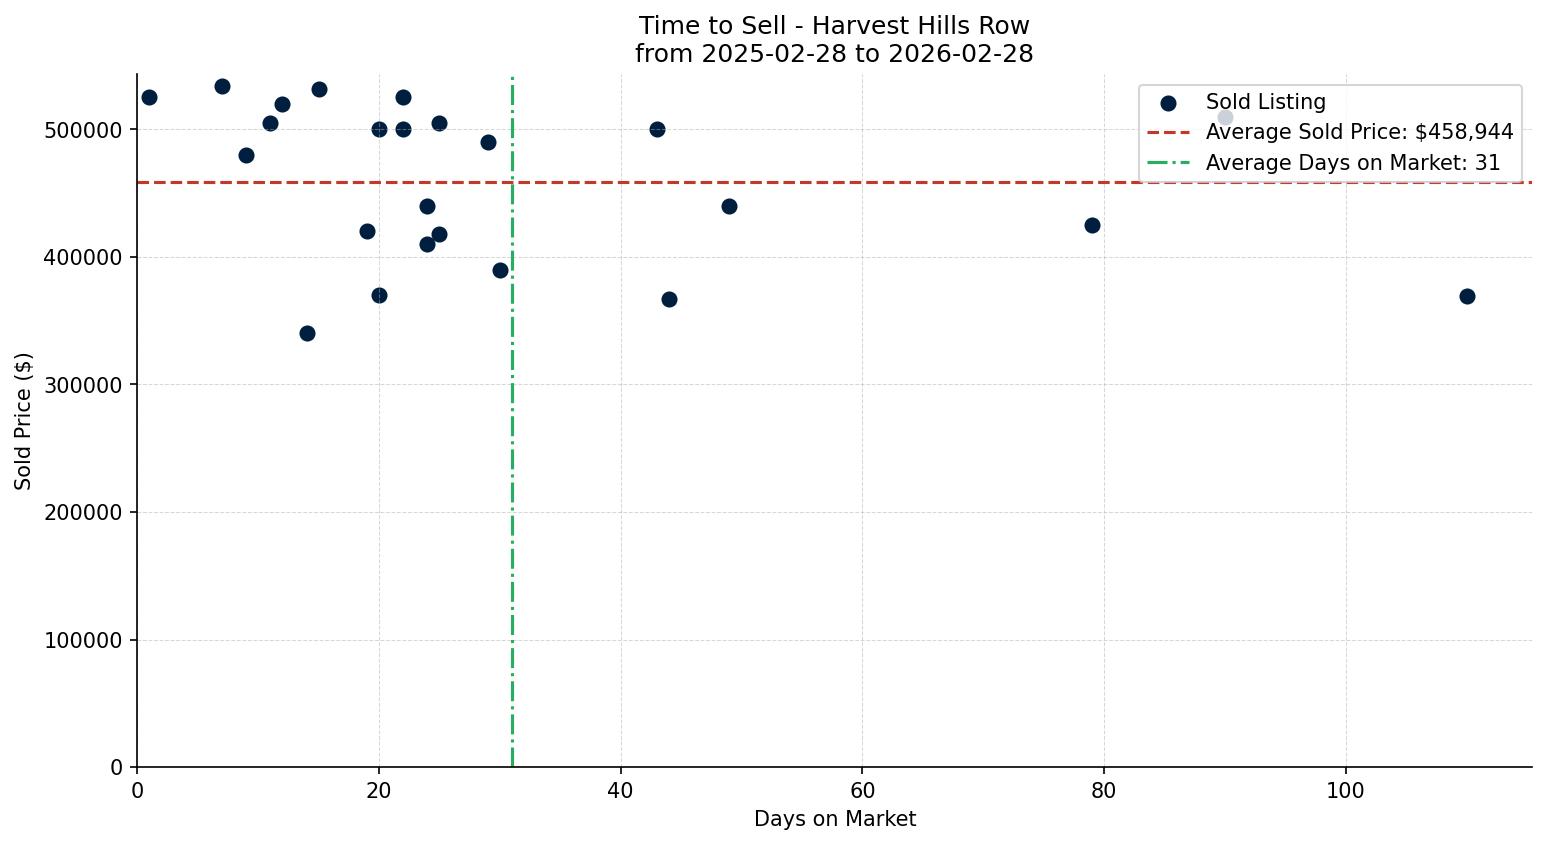Click the Days on Market x-axis label
This screenshot has height=845, width=1547.
tap(834, 819)
